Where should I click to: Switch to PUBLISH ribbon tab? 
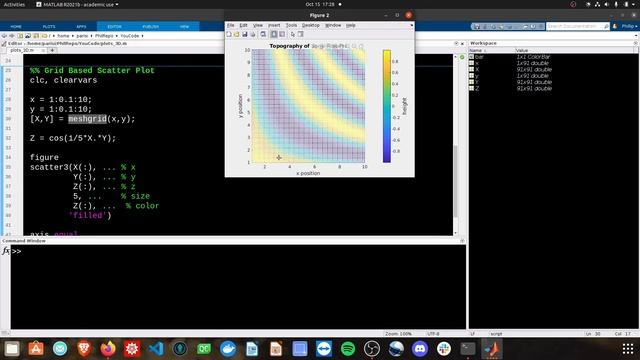151,27
